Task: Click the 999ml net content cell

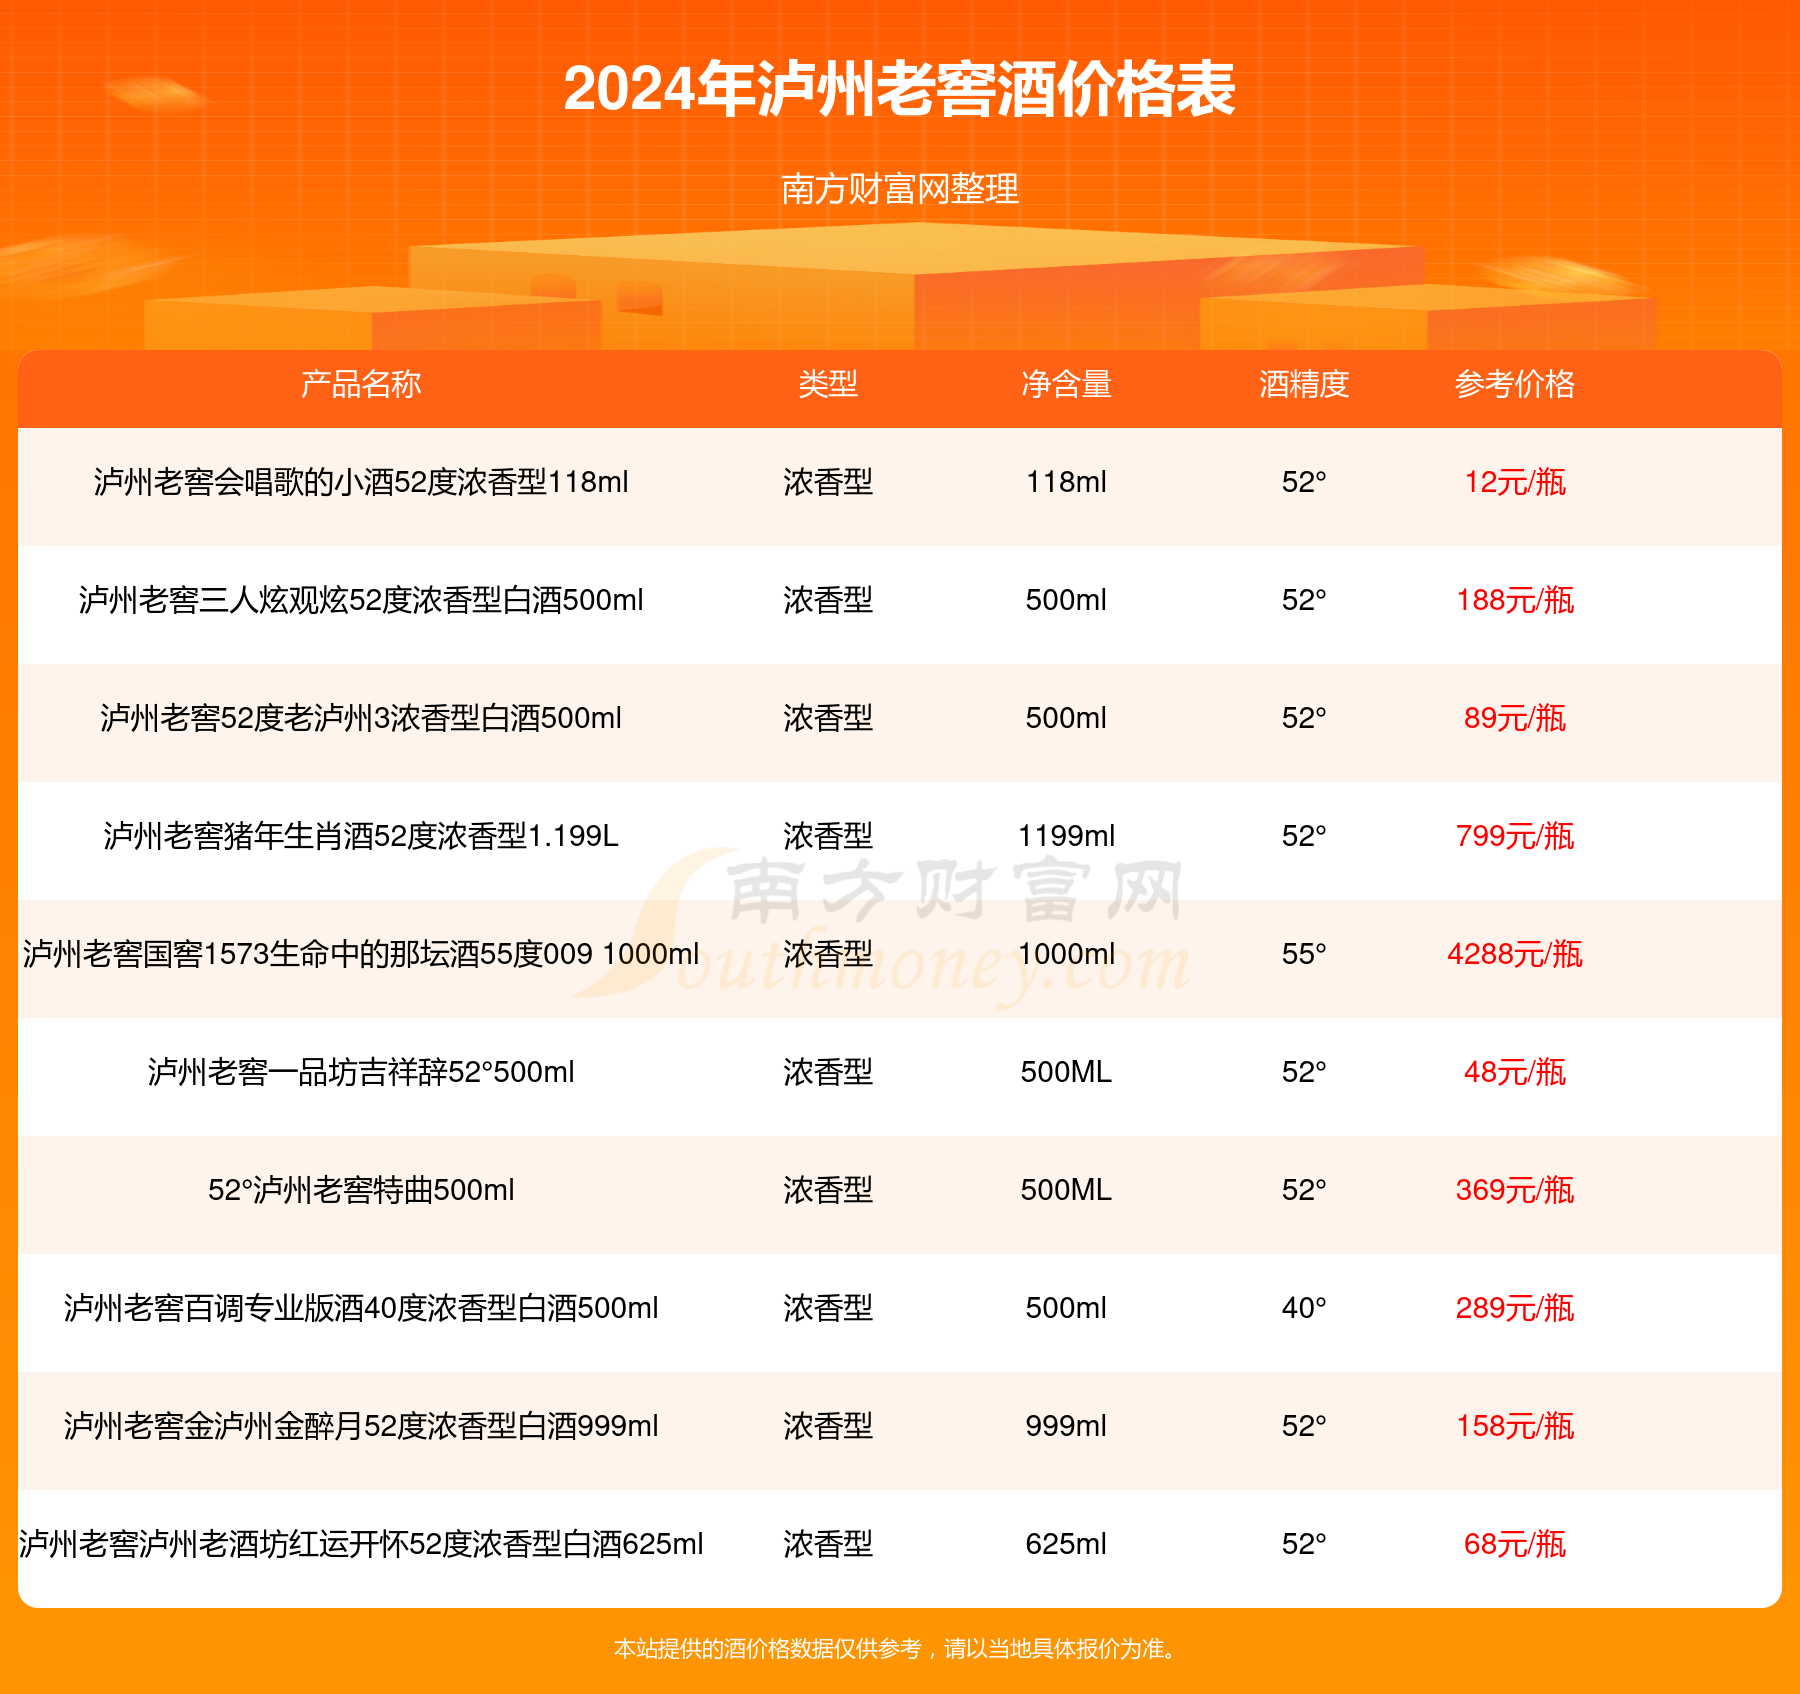Action: point(1066,1426)
